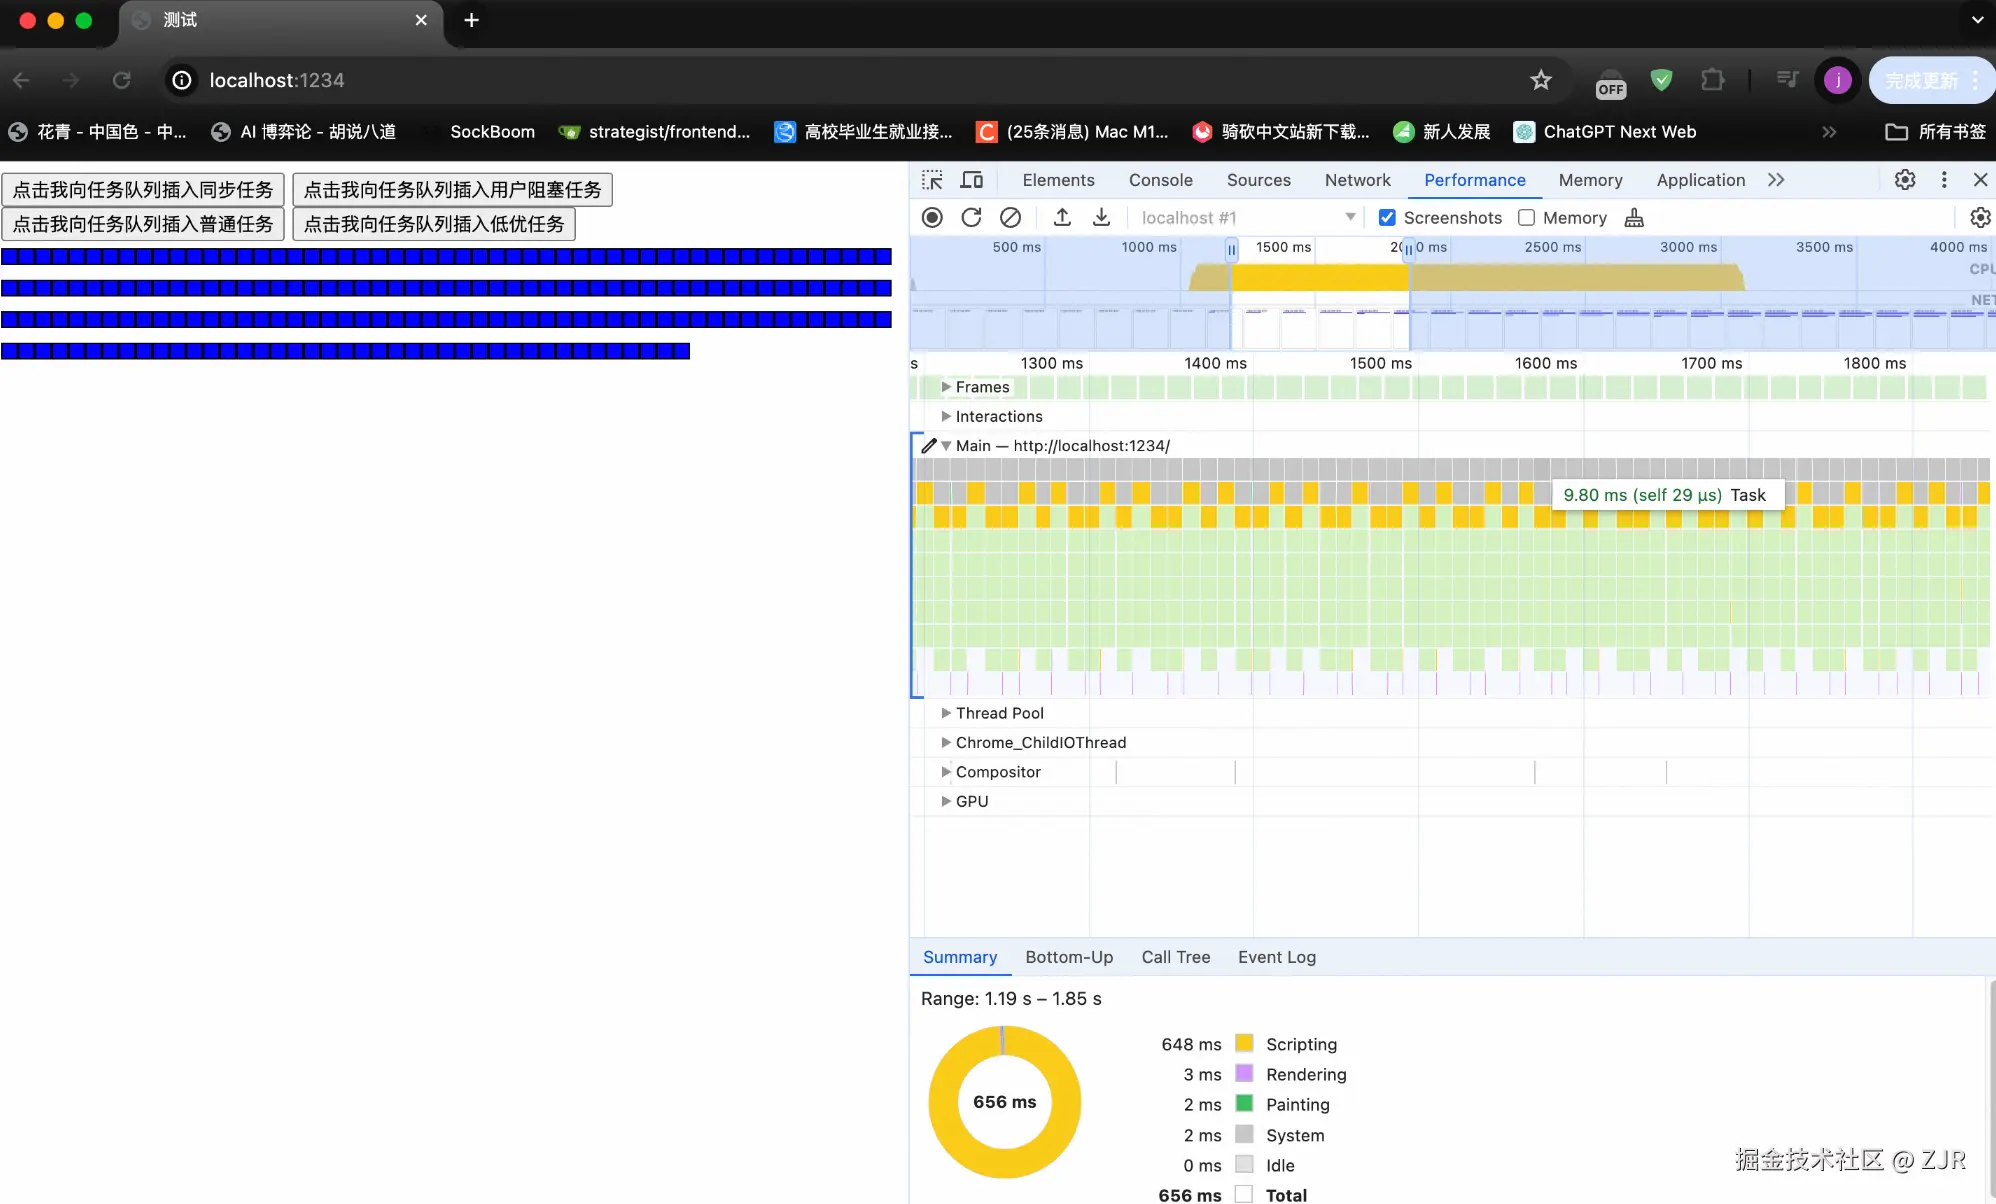
Task: Click the collect garbage icon
Action: [x=1634, y=217]
